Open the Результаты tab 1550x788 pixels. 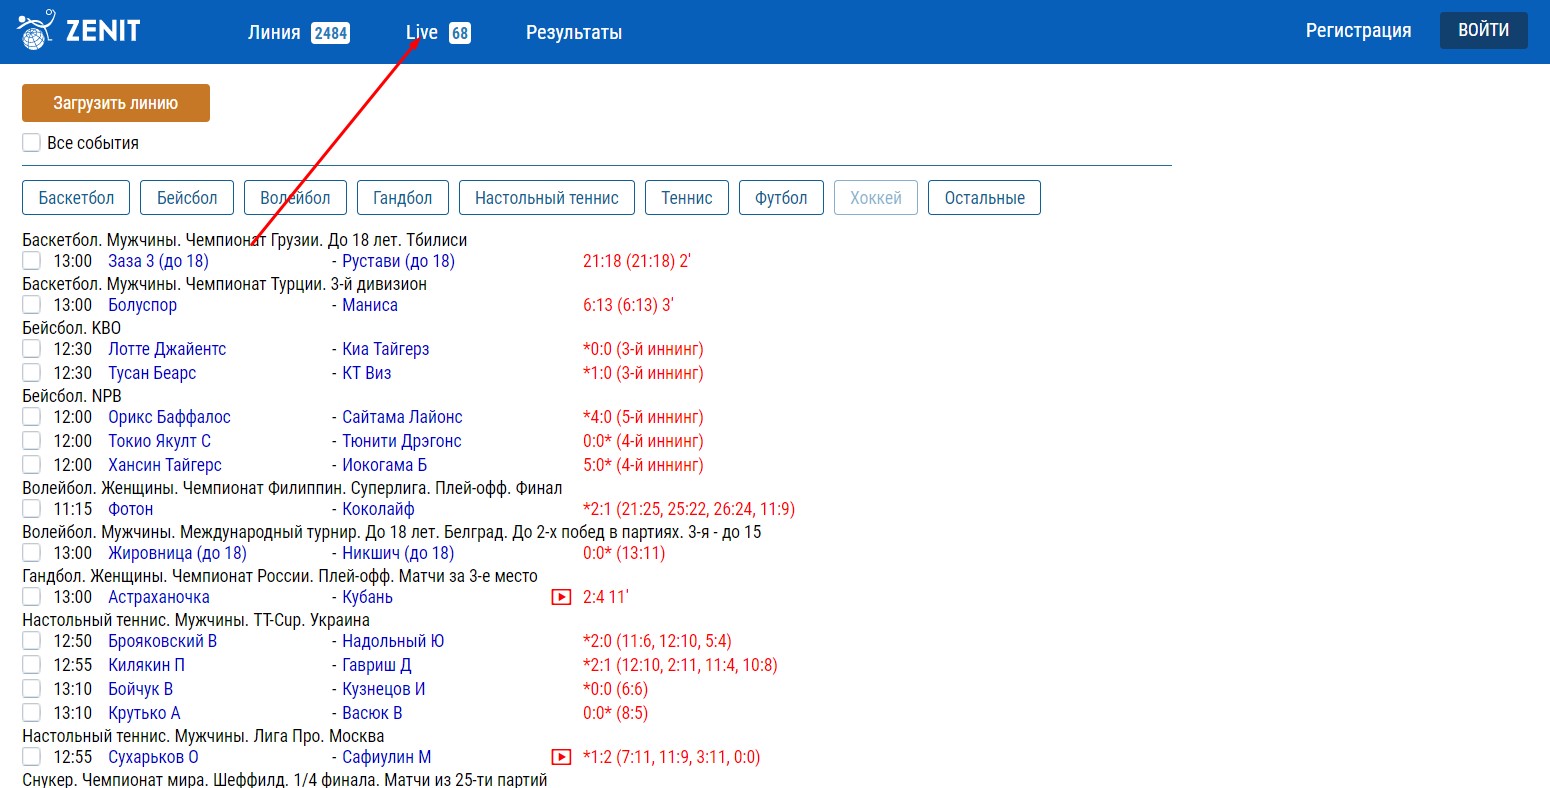click(x=574, y=32)
